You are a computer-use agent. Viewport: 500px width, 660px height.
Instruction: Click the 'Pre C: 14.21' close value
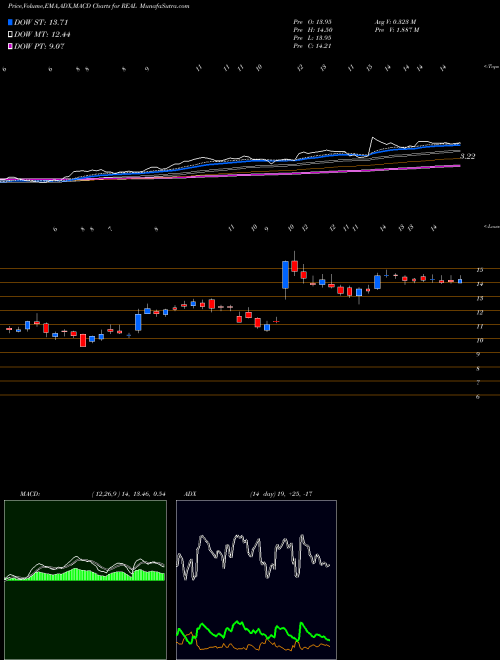(x=312, y=46)
